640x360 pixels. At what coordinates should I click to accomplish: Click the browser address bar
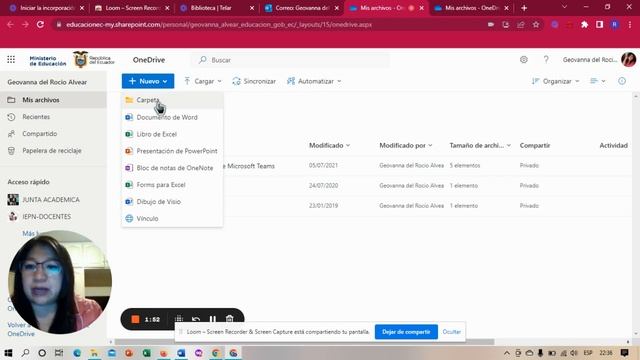tap(269, 24)
